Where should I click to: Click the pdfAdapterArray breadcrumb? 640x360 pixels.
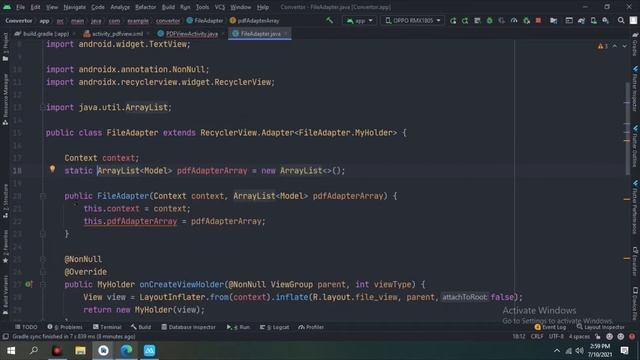[x=254, y=20]
